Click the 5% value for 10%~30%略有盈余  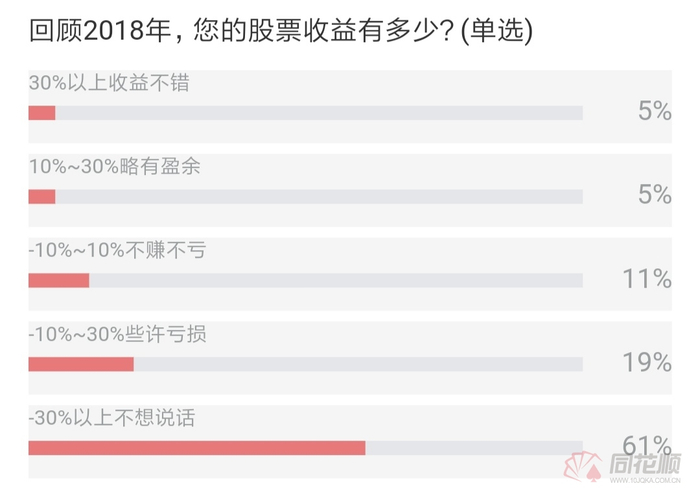(654, 194)
